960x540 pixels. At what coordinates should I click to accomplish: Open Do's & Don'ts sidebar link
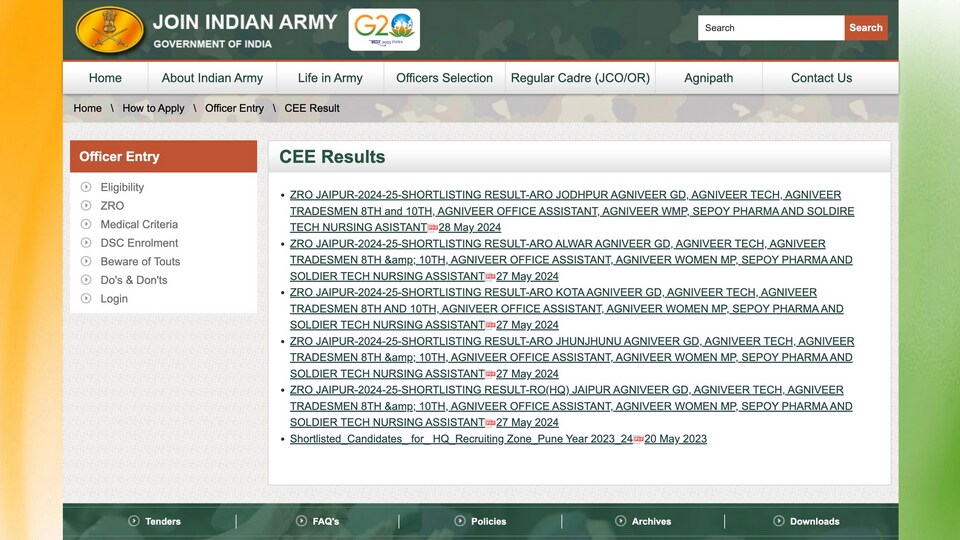(133, 280)
